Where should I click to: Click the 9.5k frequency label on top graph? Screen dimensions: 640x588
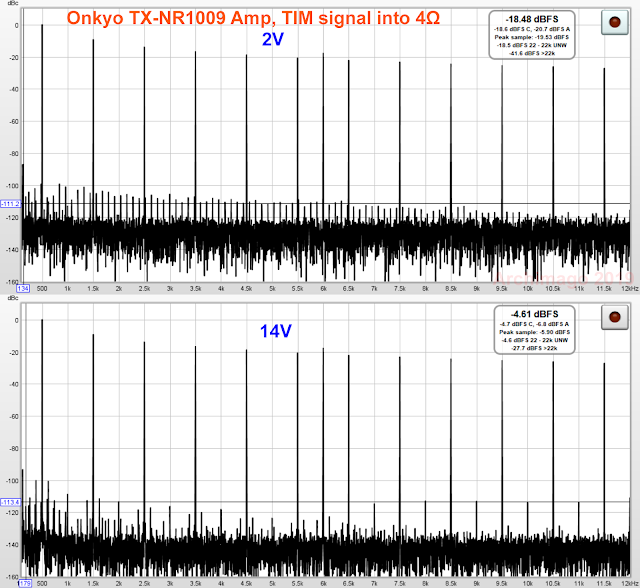(x=502, y=288)
